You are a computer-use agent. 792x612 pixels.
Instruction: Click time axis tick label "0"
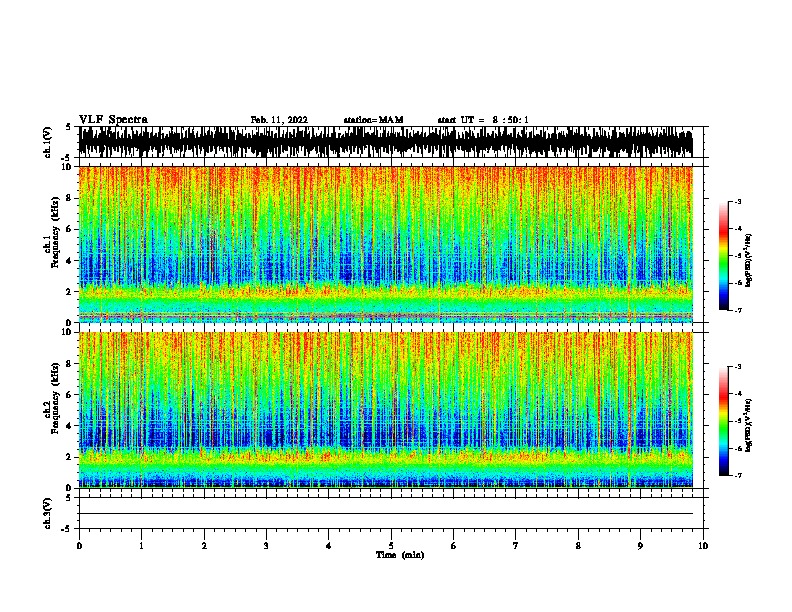79,546
